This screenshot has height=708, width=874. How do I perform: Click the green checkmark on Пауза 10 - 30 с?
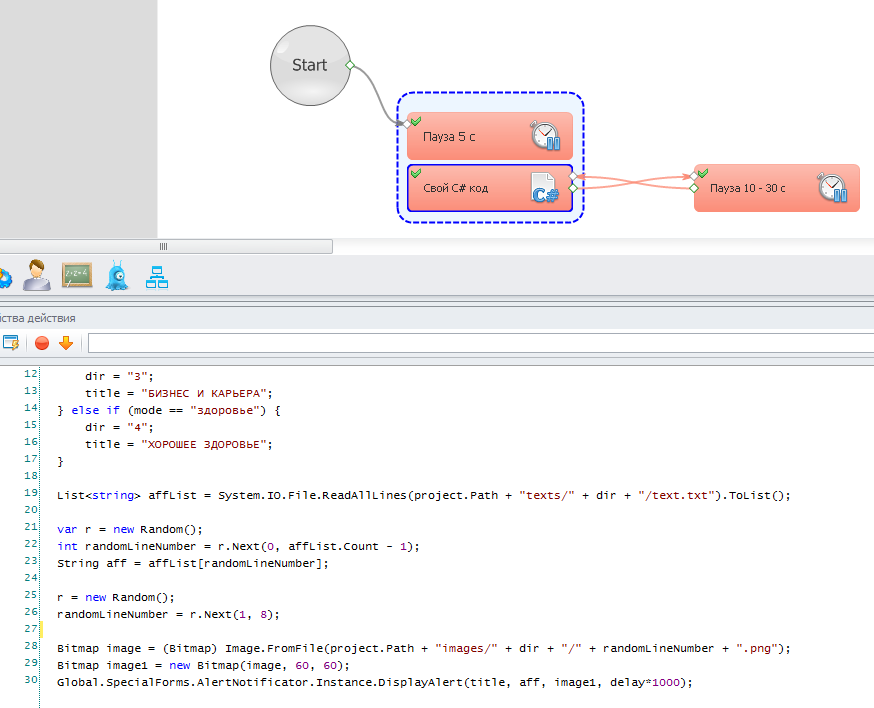point(703,173)
